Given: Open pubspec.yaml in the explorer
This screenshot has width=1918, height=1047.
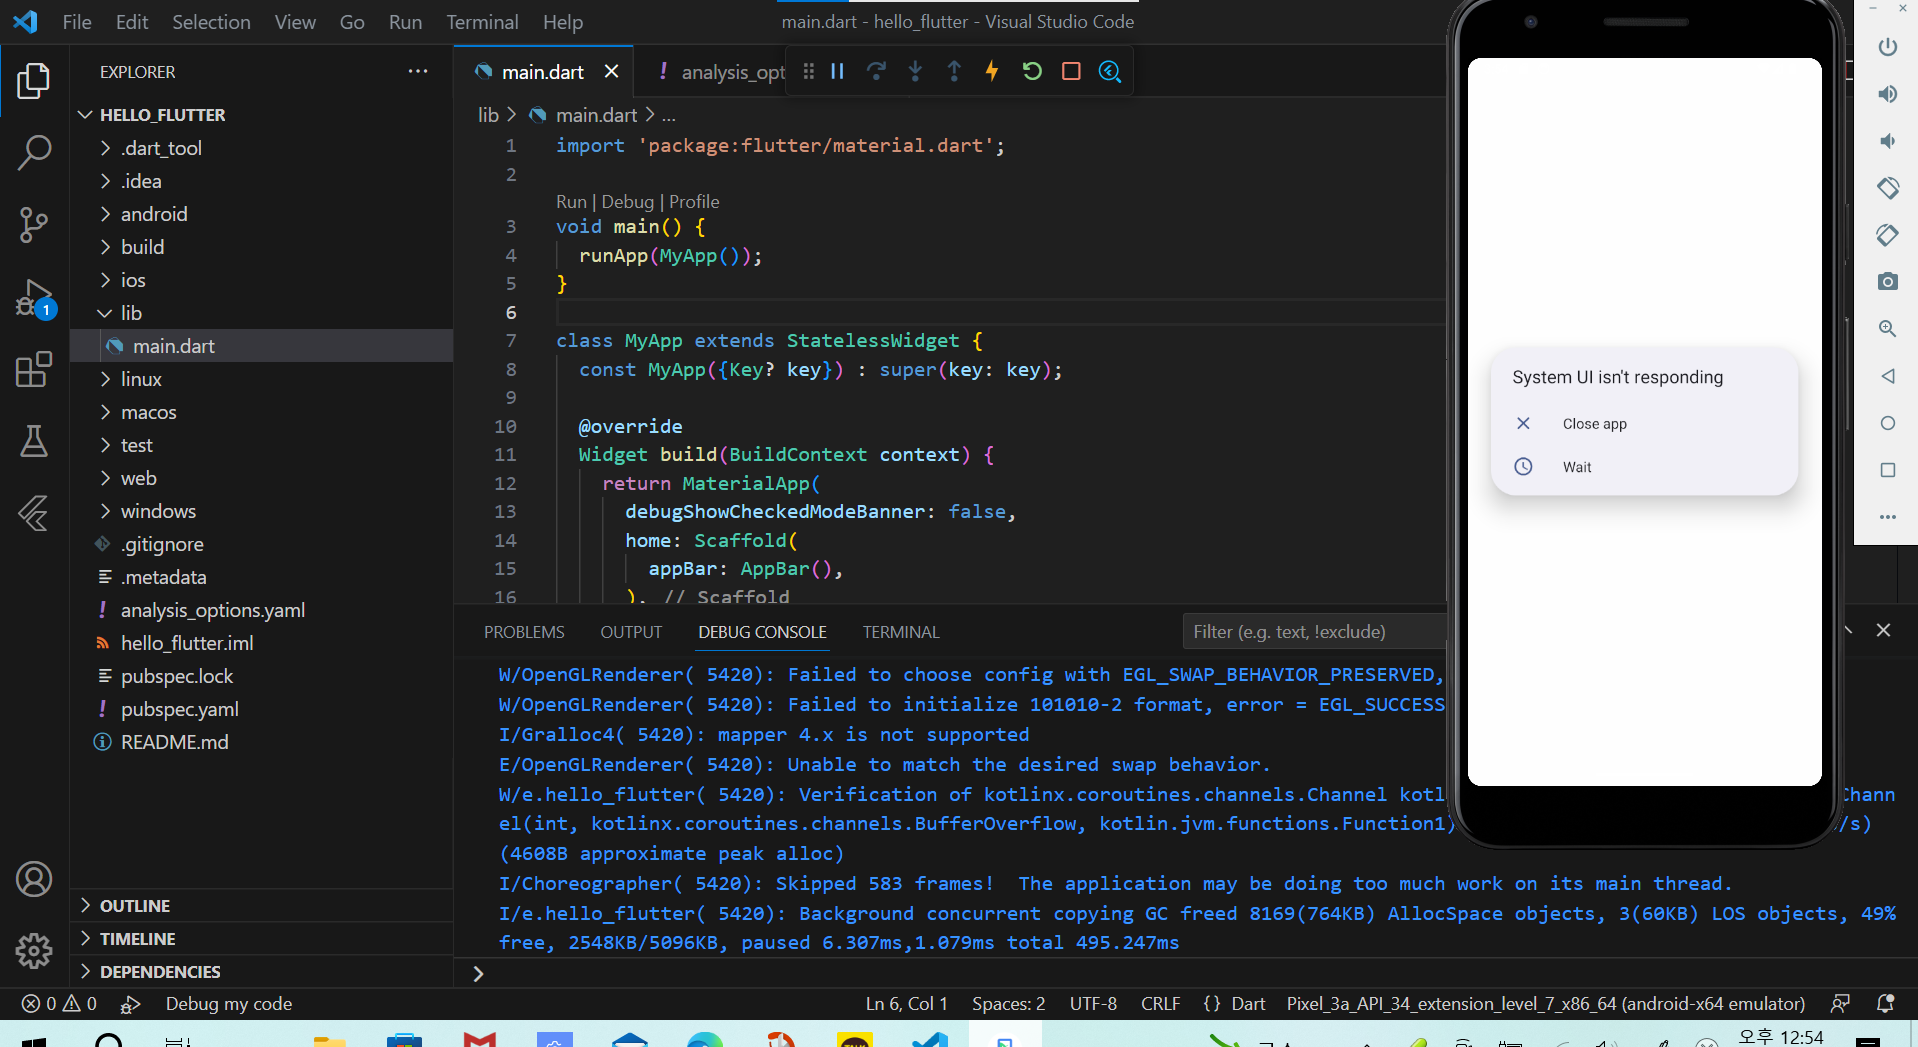Looking at the screenshot, I should click(261, 709).
